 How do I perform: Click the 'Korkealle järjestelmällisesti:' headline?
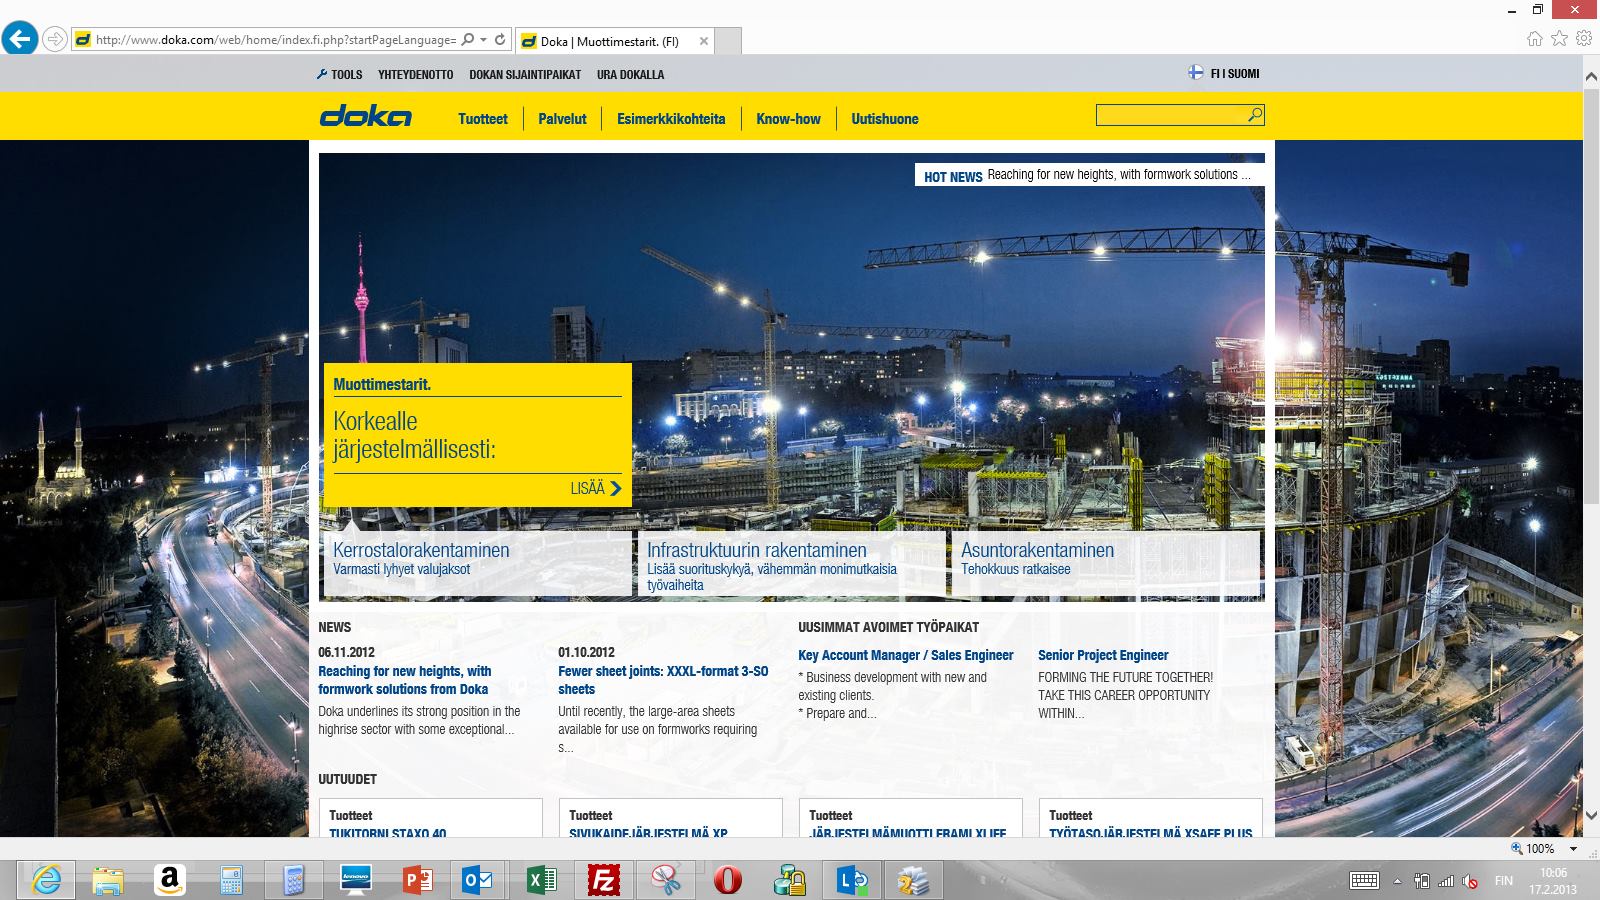click(414, 435)
